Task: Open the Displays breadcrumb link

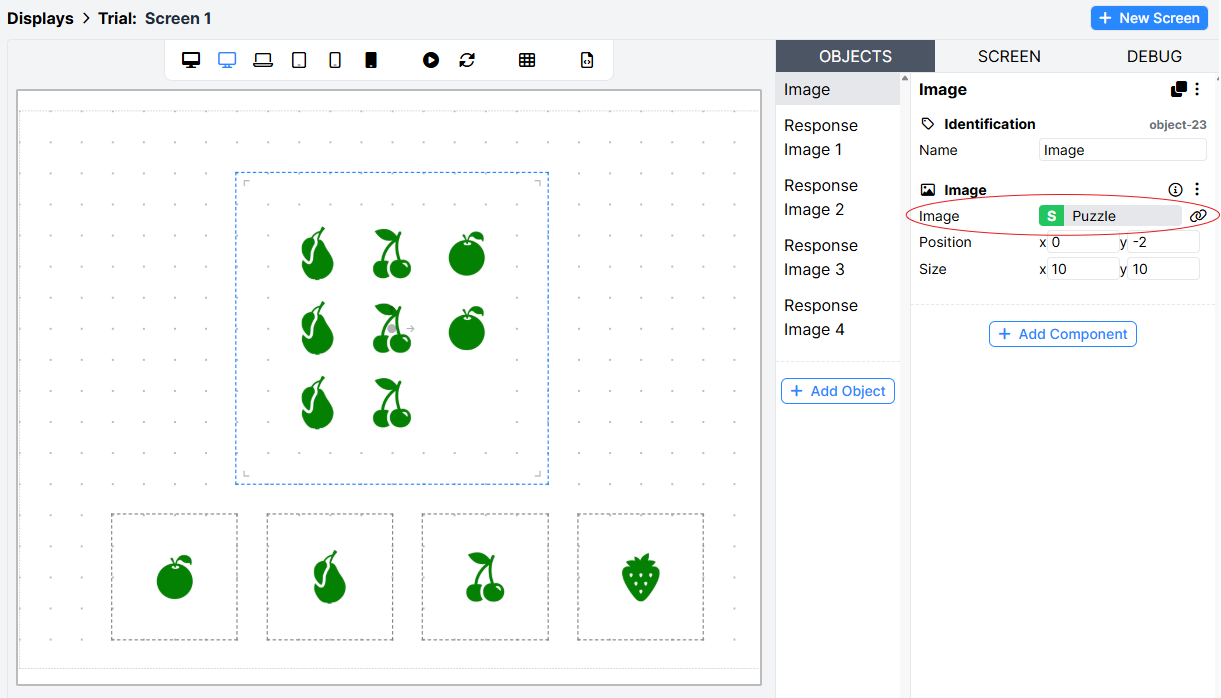Action: coord(40,17)
